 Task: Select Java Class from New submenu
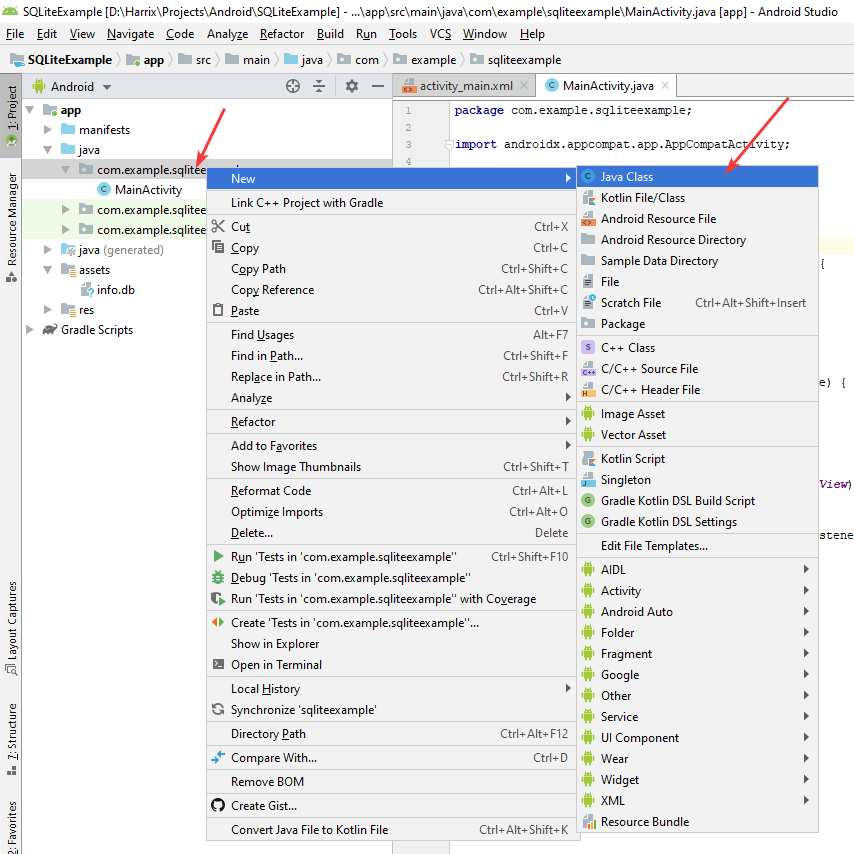(626, 177)
